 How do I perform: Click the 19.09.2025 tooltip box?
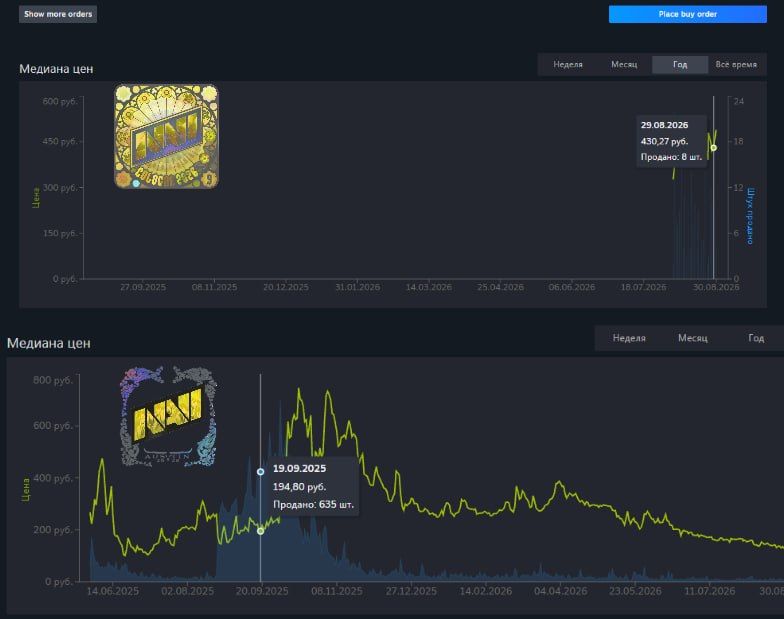[x=313, y=486]
